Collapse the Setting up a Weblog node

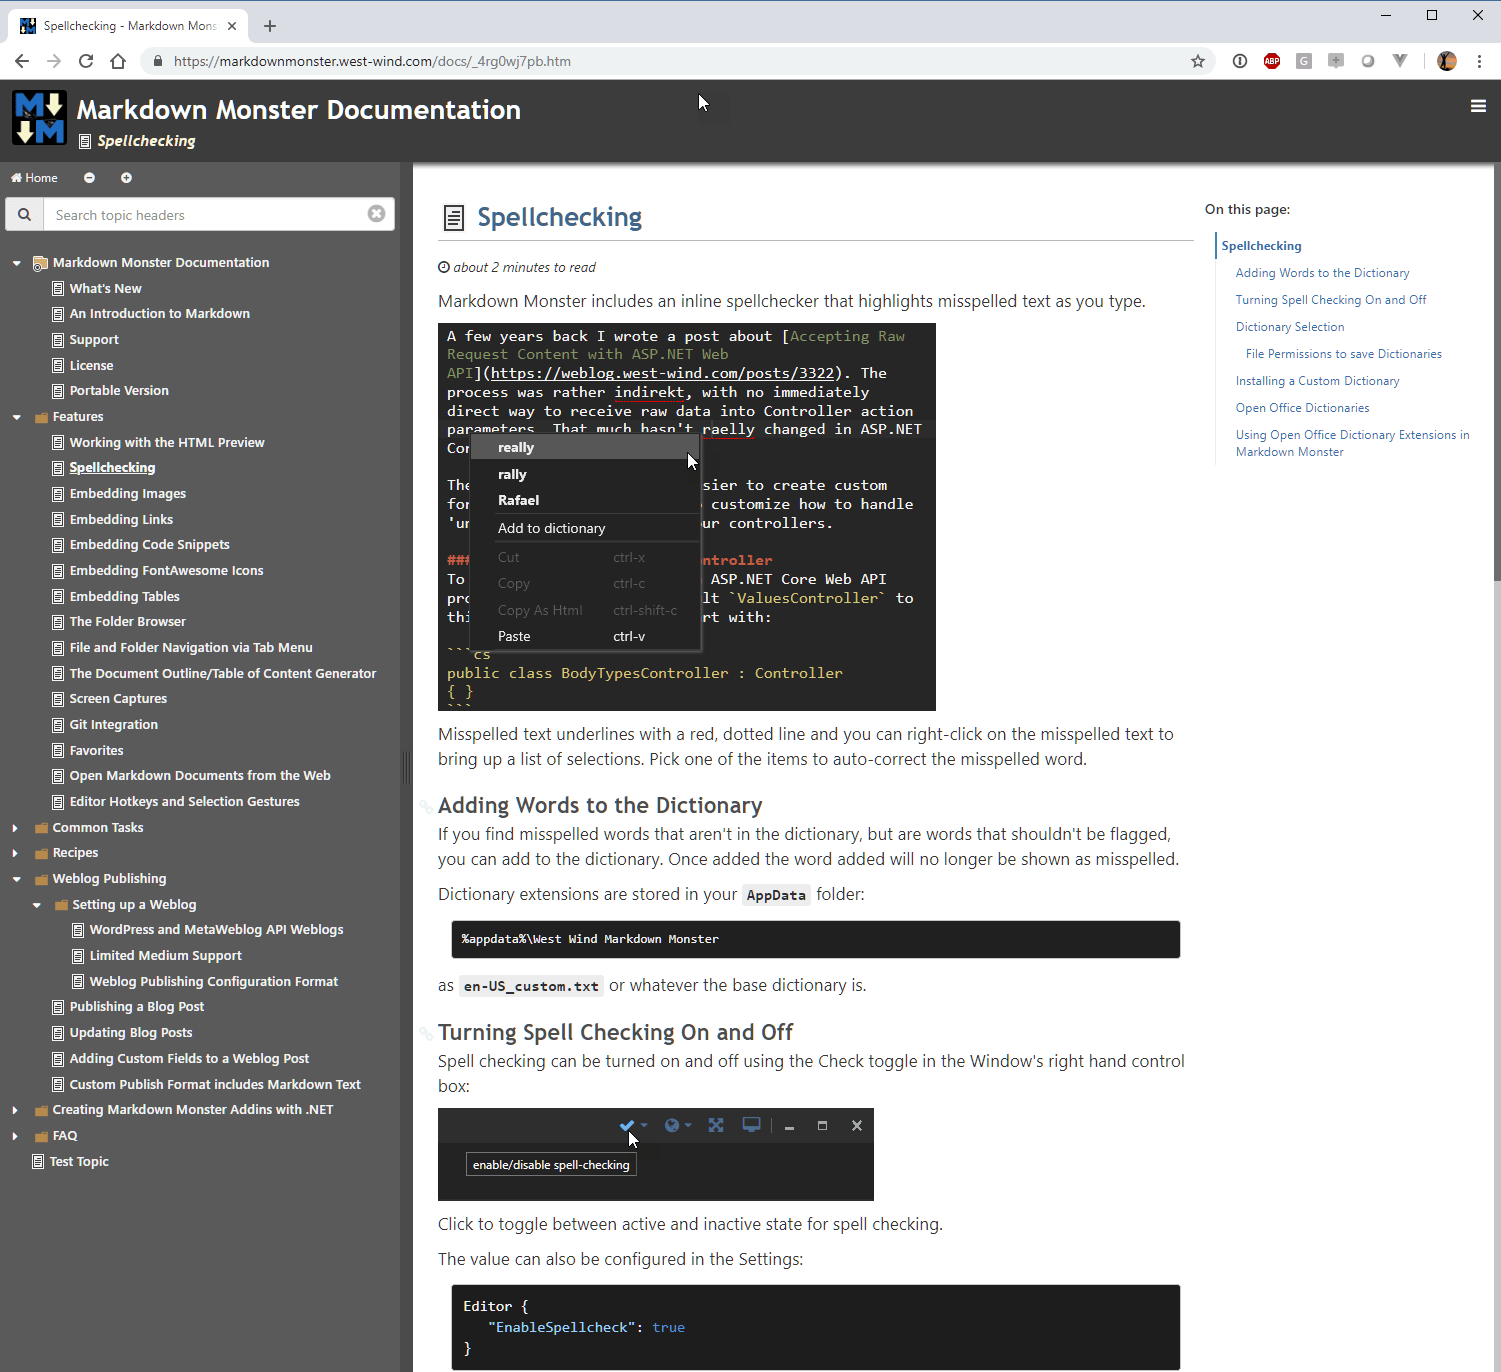(37, 905)
